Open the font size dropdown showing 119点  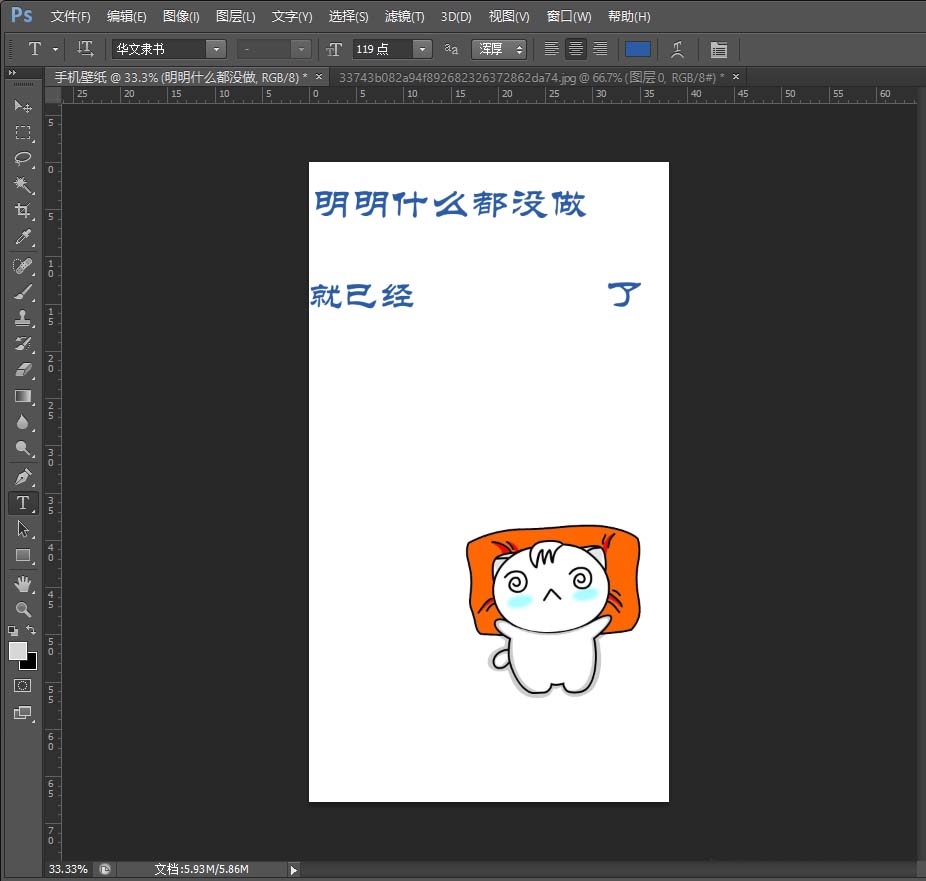point(421,48)
